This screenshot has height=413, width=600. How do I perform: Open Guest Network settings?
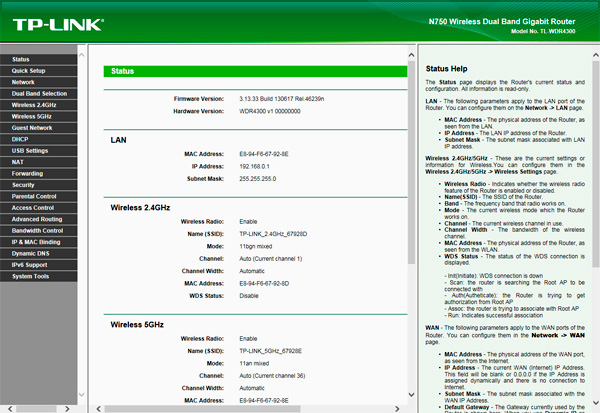point(32,128)
